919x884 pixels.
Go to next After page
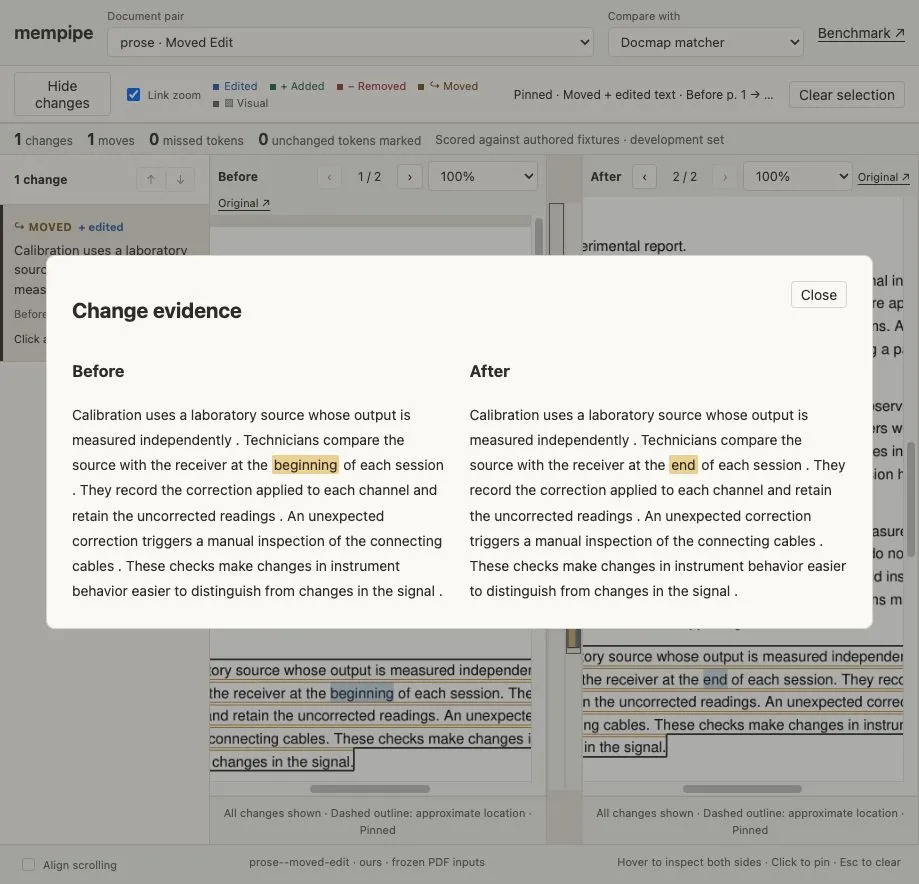(724, 176)
